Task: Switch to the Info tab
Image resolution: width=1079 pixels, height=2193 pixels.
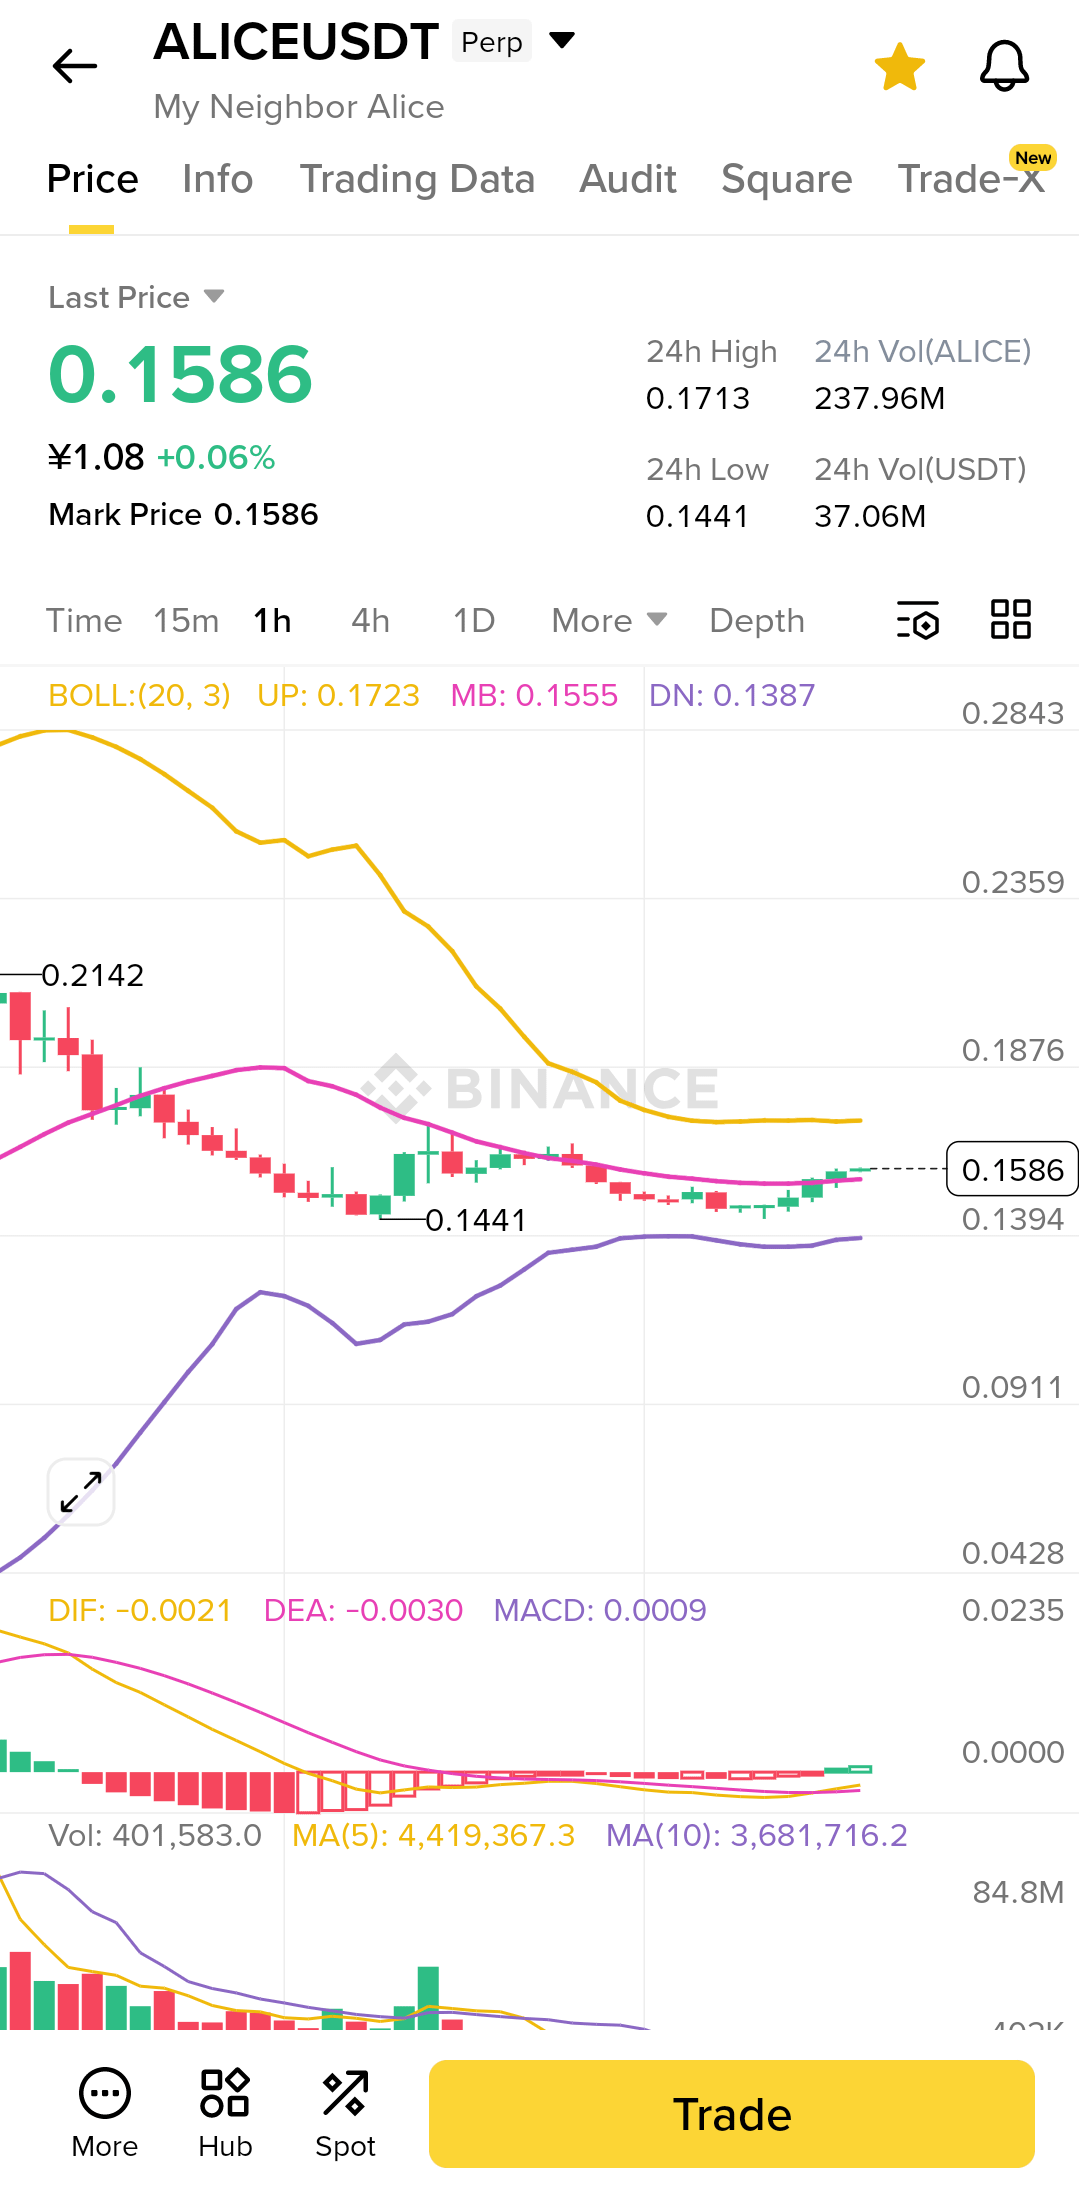Action: coord(218,180)
